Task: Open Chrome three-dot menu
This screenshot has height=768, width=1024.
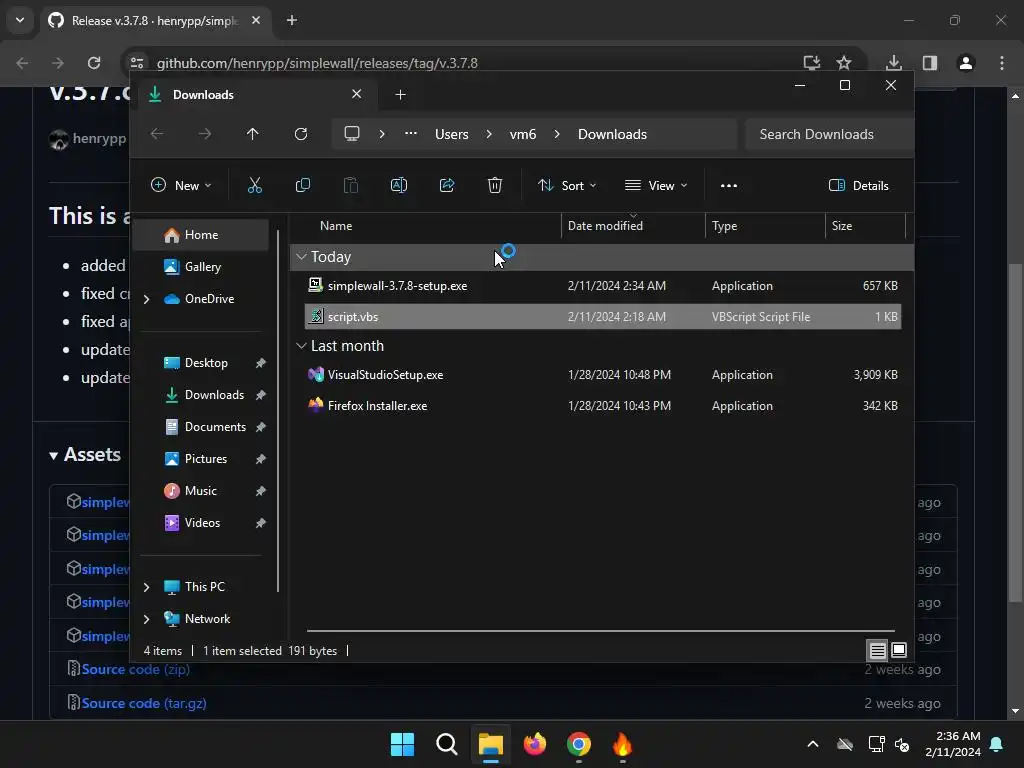Action: pos(1002,63)
